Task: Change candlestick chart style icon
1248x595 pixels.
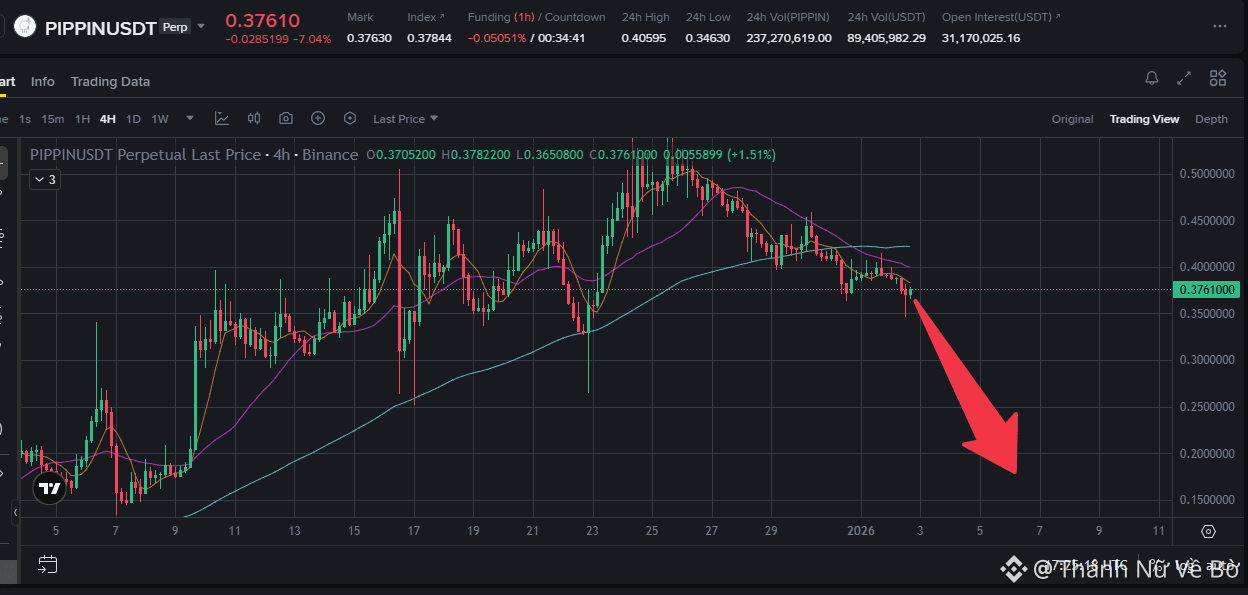Action: 254,118
